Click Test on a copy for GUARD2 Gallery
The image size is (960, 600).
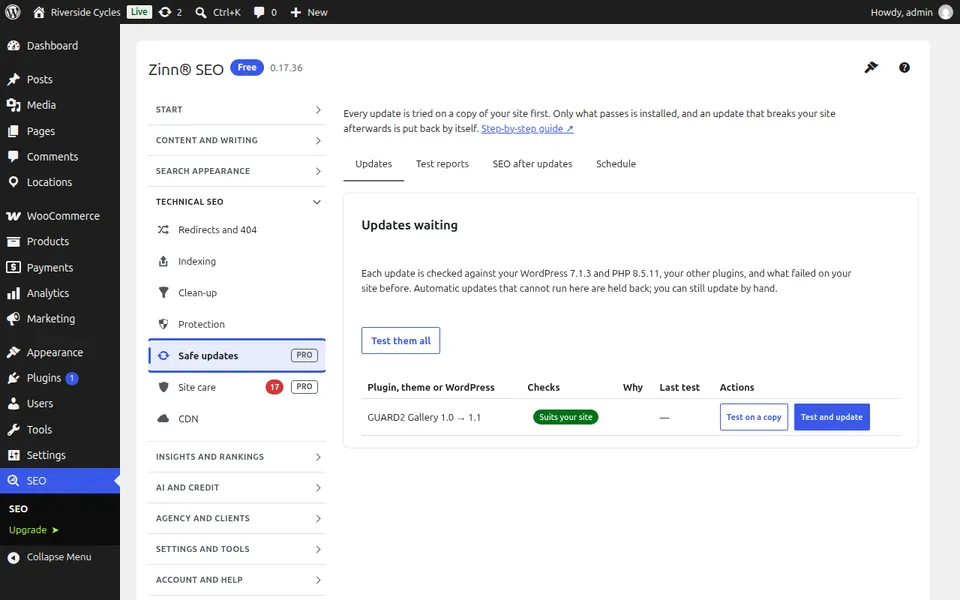pos(754,417)
